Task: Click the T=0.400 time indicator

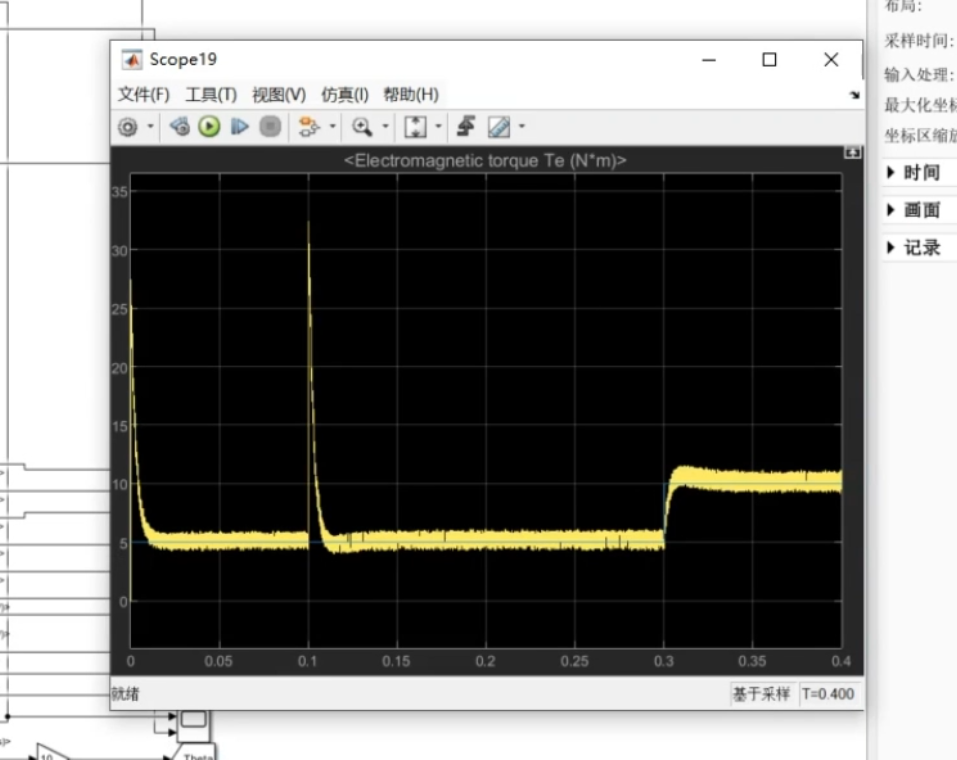Action: [x=828, y=694]
